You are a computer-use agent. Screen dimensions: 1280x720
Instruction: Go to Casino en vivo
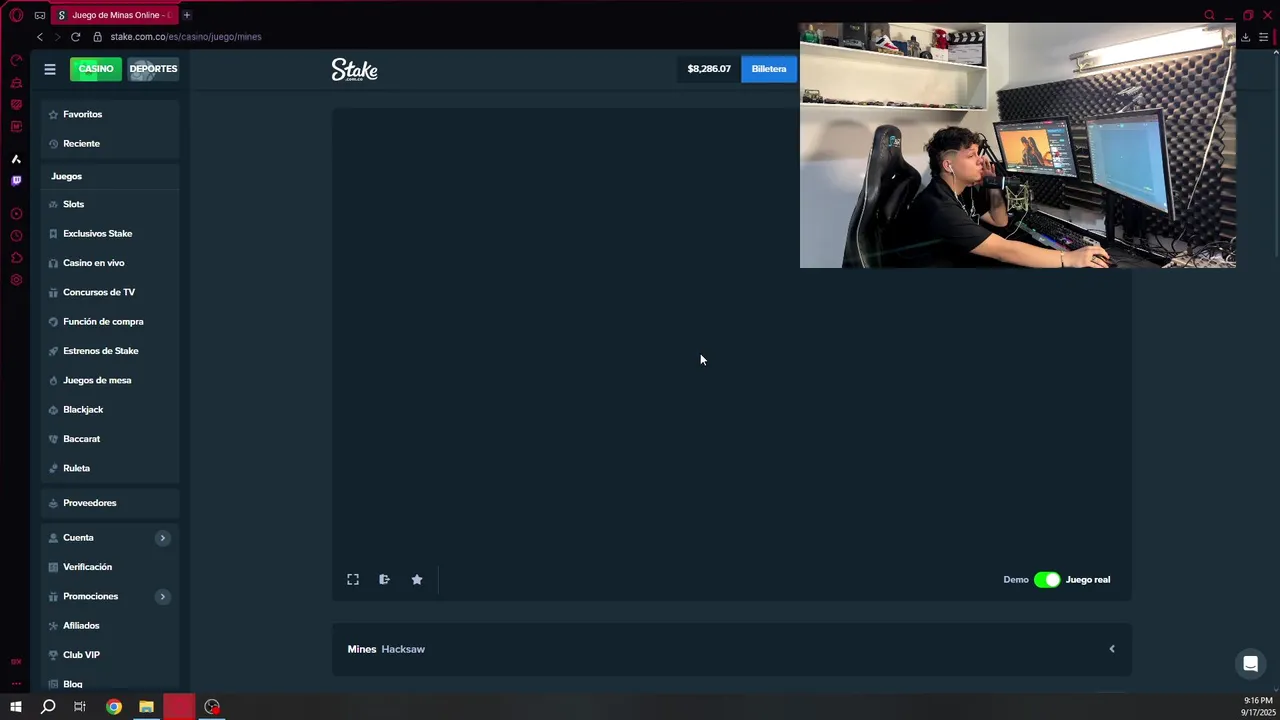point(110,263)
